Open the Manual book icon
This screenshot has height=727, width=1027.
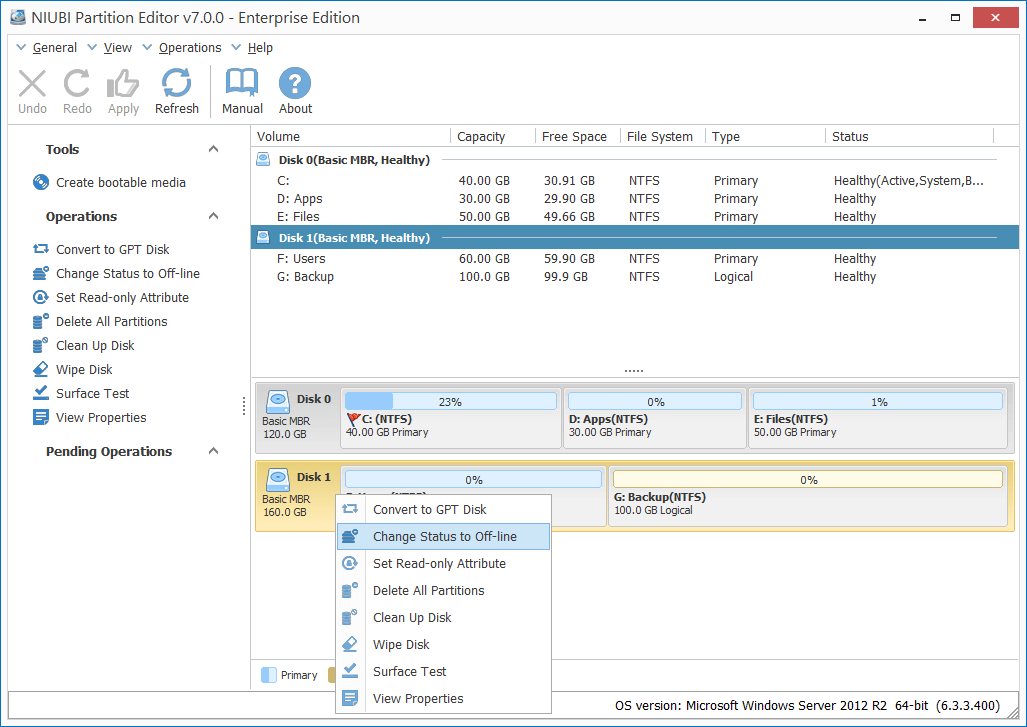pyautogui.click(x=242, y=83)
